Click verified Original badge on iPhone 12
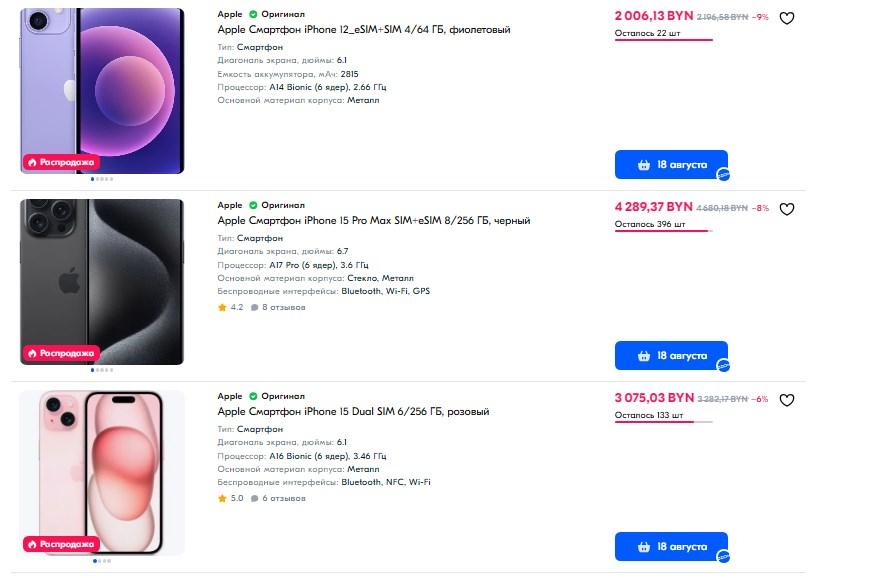Screen dimensions: 885x578 [x=253, y=14]
